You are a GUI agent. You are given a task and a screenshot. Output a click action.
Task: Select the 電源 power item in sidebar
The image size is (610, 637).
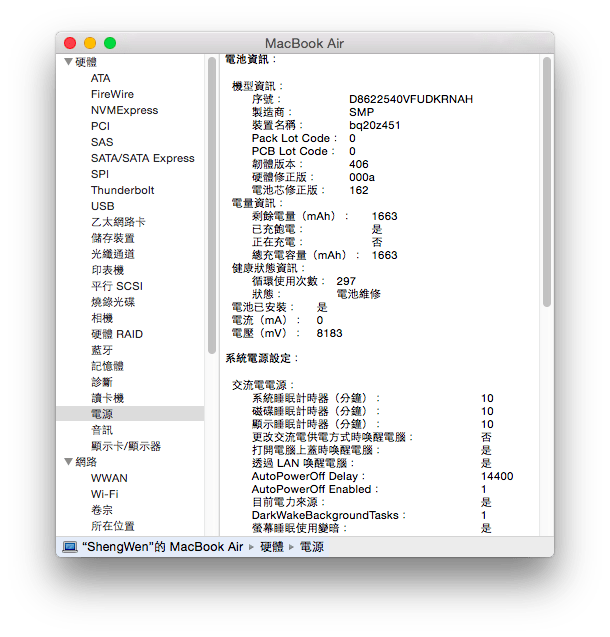[102, 414]
